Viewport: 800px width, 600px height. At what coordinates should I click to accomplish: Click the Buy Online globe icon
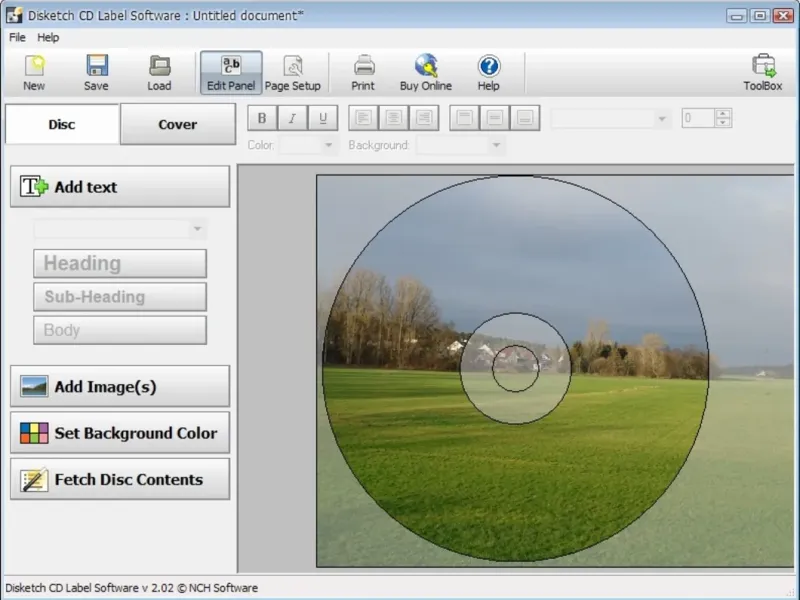(426, 72)
